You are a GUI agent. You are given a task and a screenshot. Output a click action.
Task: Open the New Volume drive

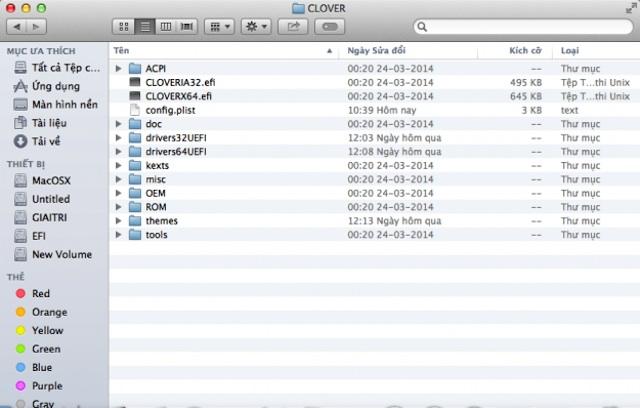tap(53, 254)
